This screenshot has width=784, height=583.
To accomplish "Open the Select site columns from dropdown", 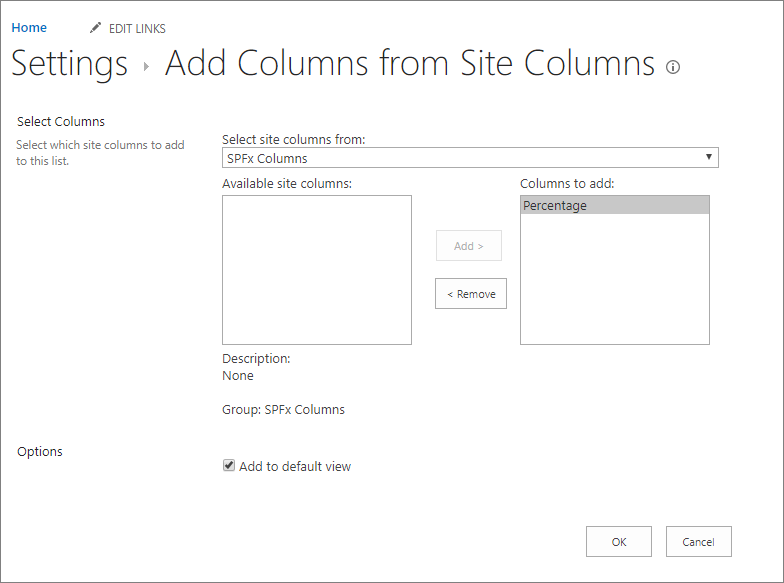I will tap(470, 158).
